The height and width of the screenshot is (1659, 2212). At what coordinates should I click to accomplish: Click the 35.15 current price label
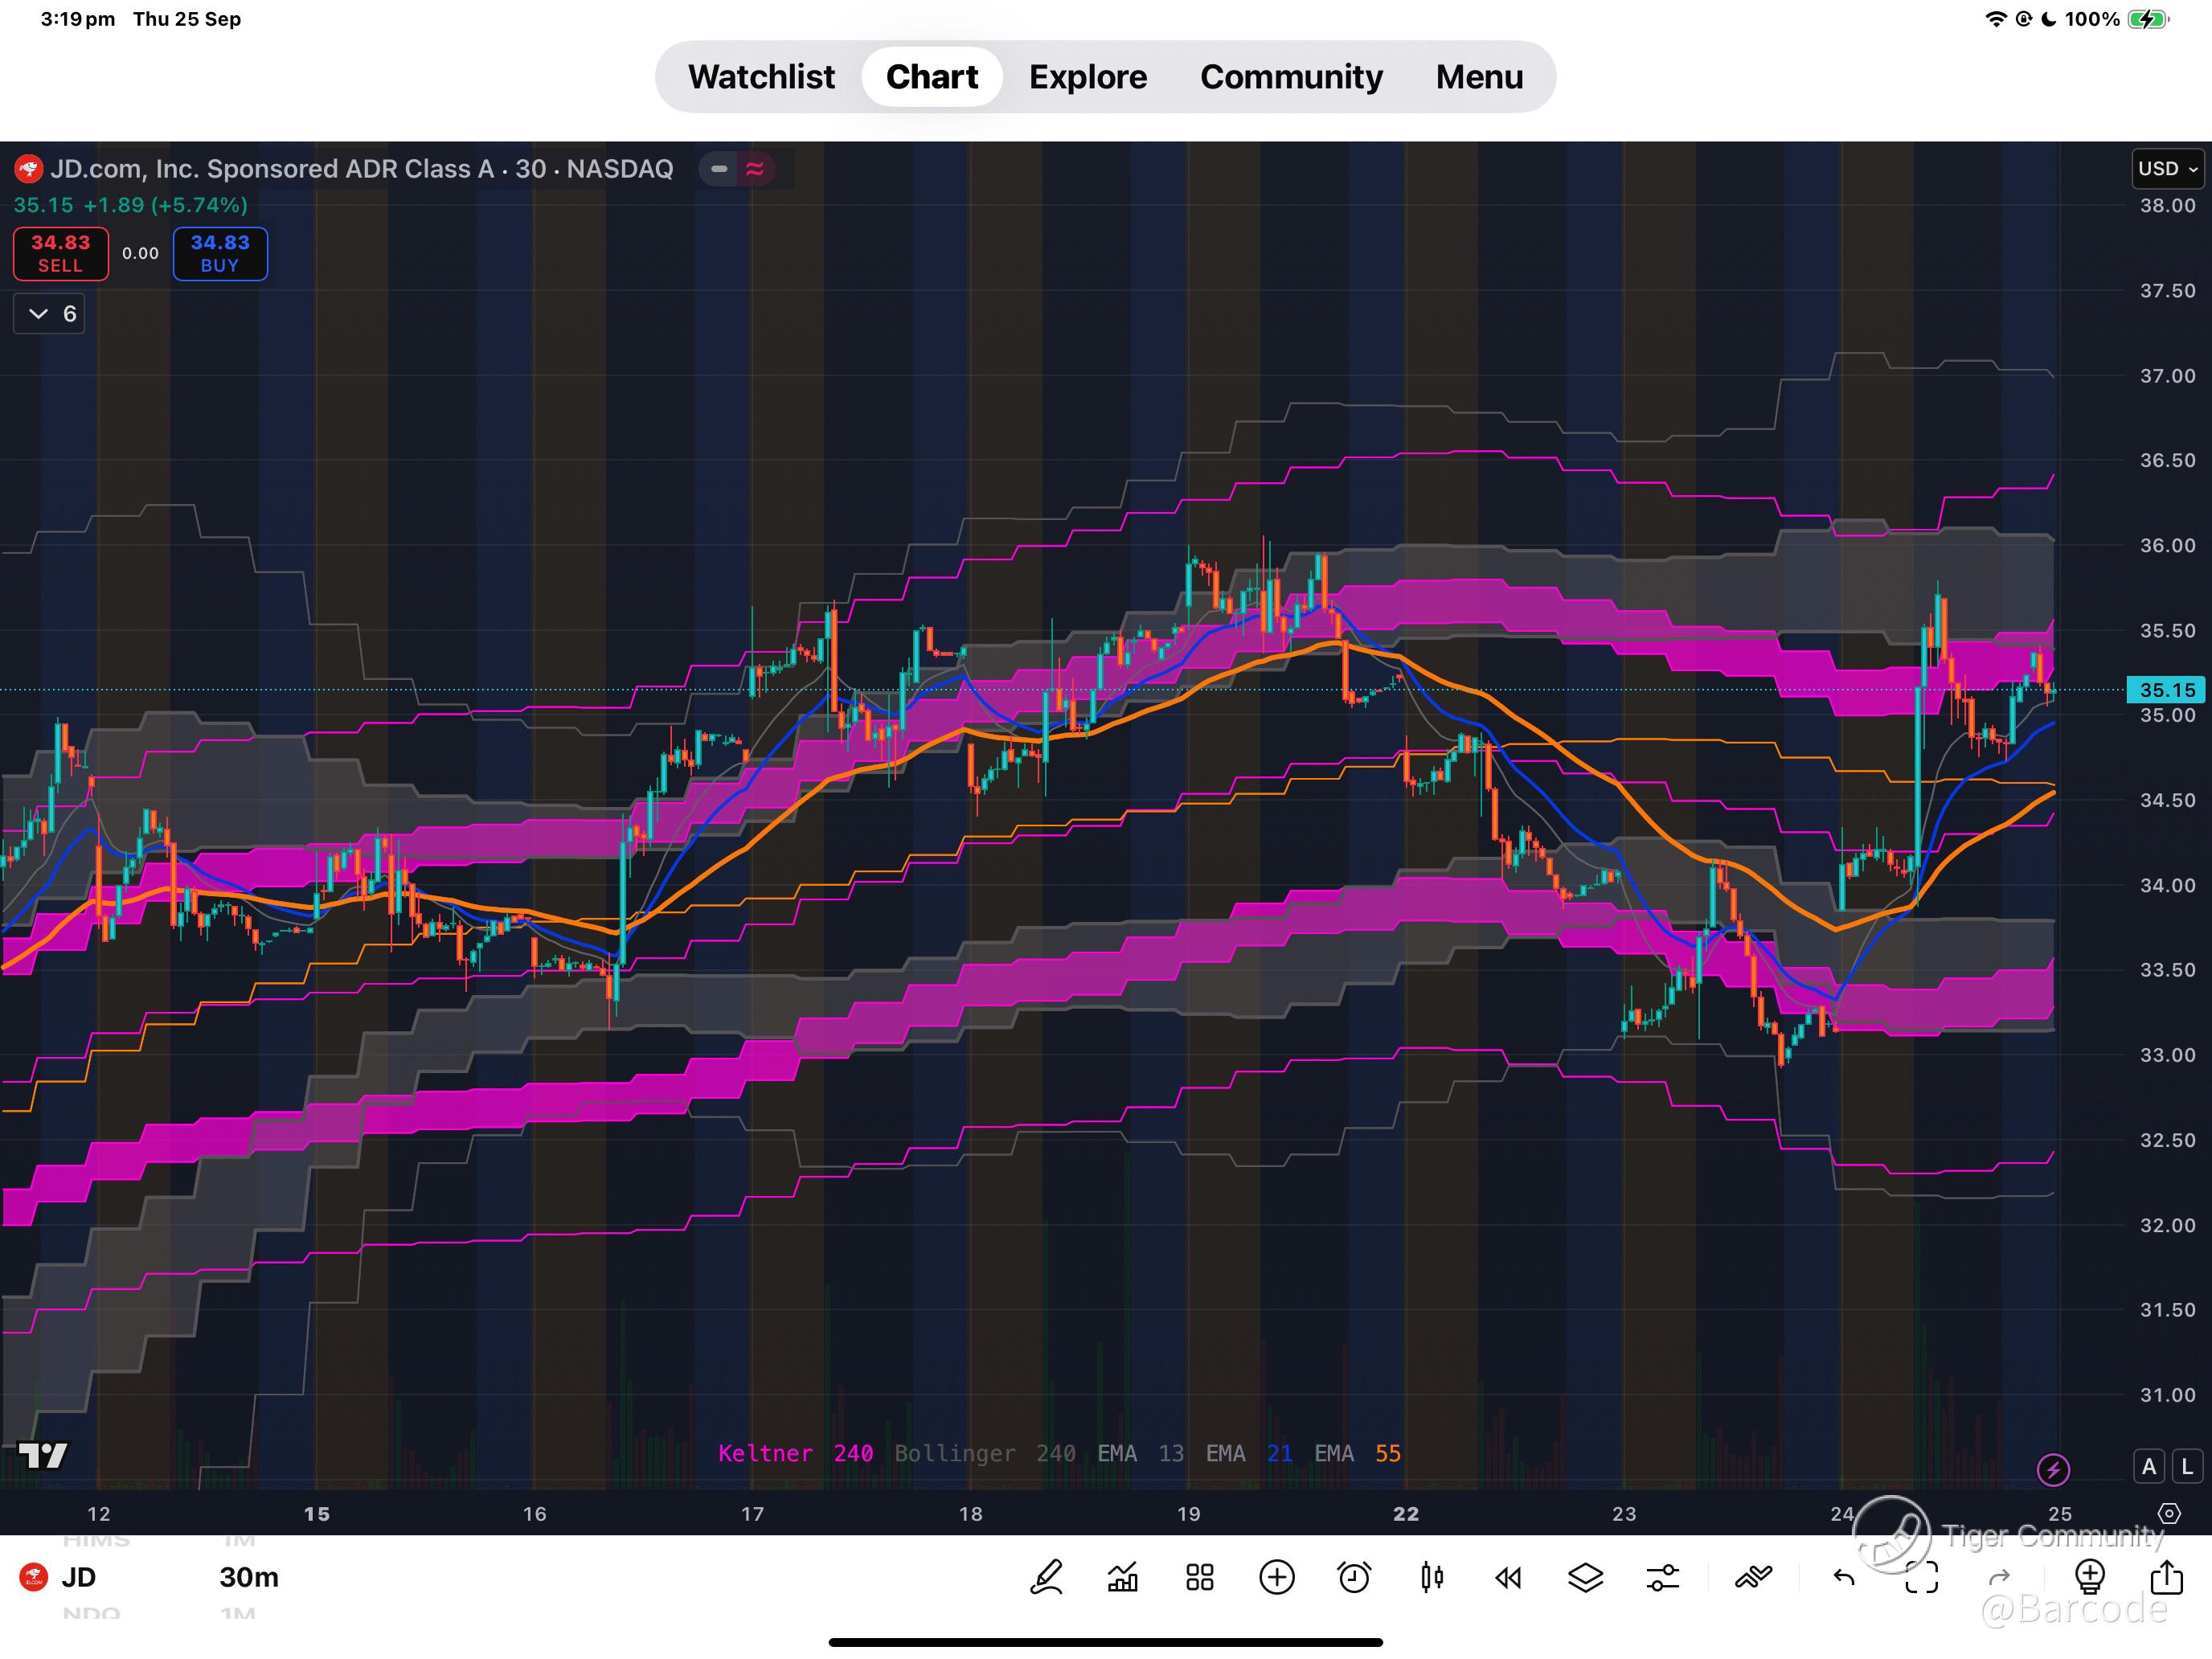2165,690
